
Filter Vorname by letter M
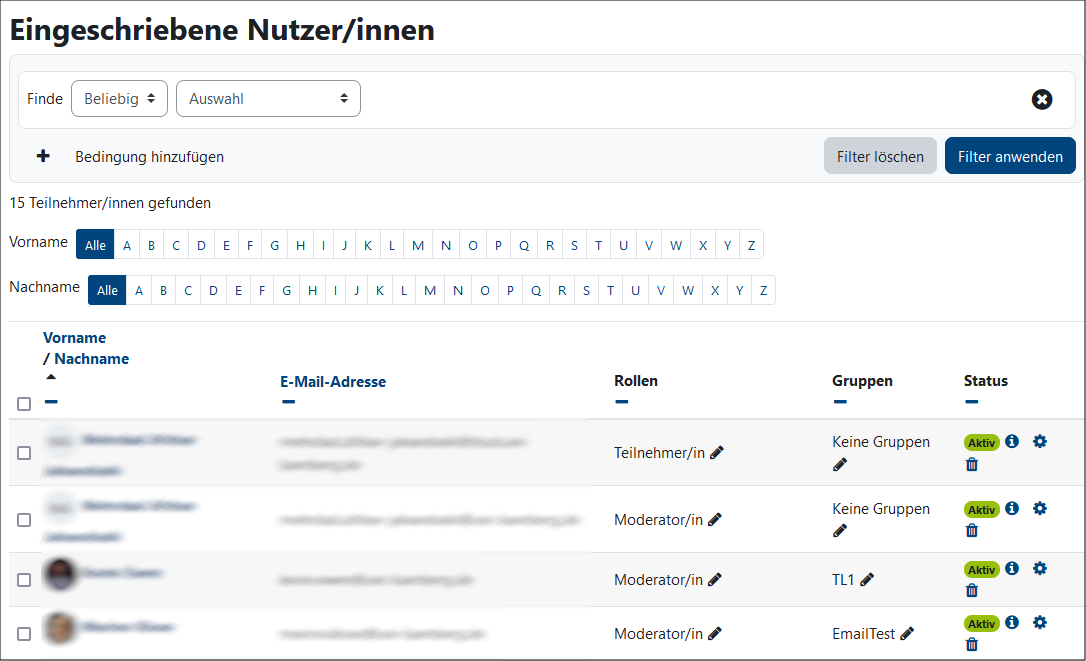pyautogui.click(x=418, y=245)
